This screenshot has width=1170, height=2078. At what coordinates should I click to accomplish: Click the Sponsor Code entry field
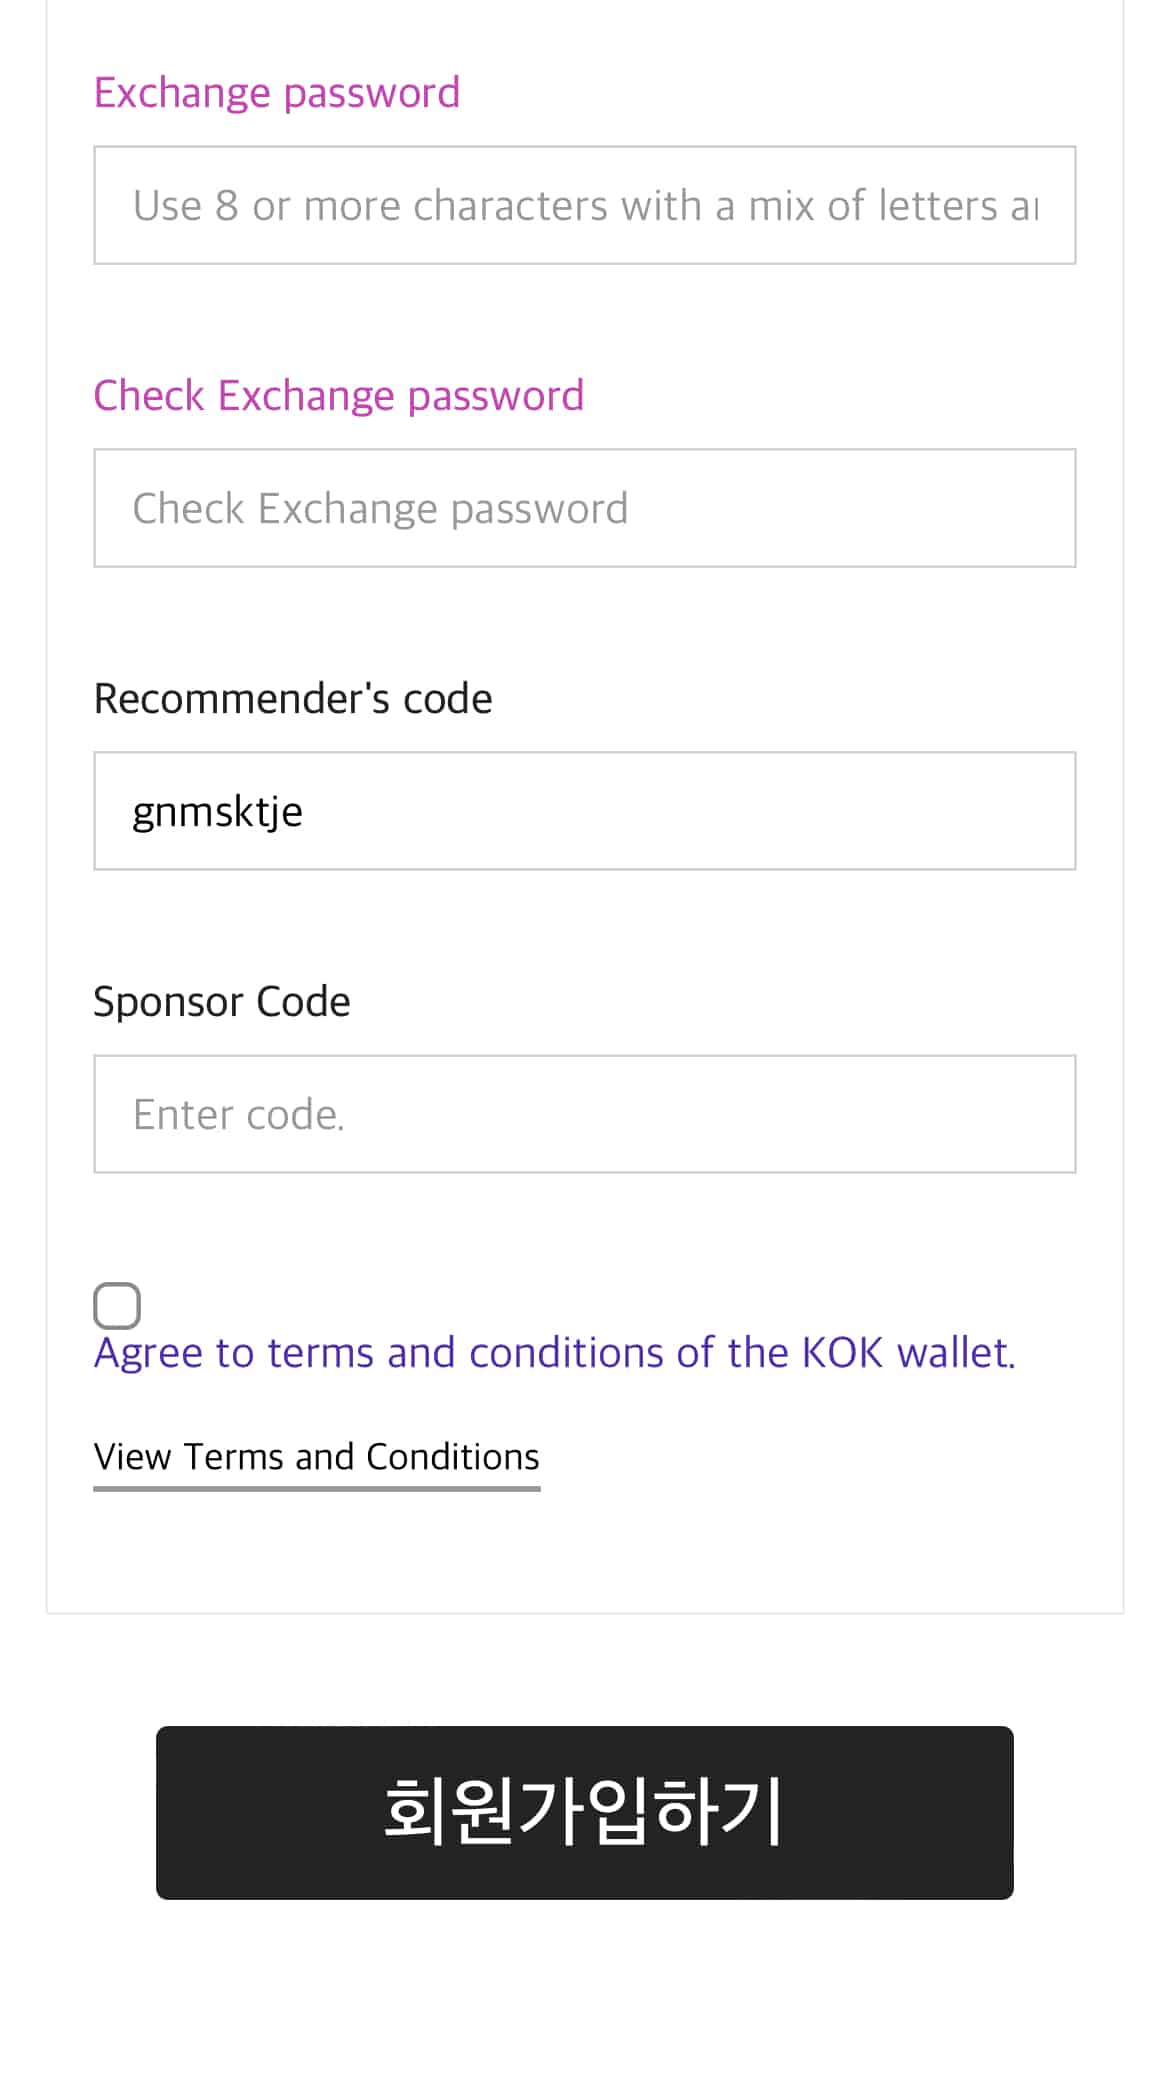[x=584, y=1113]
